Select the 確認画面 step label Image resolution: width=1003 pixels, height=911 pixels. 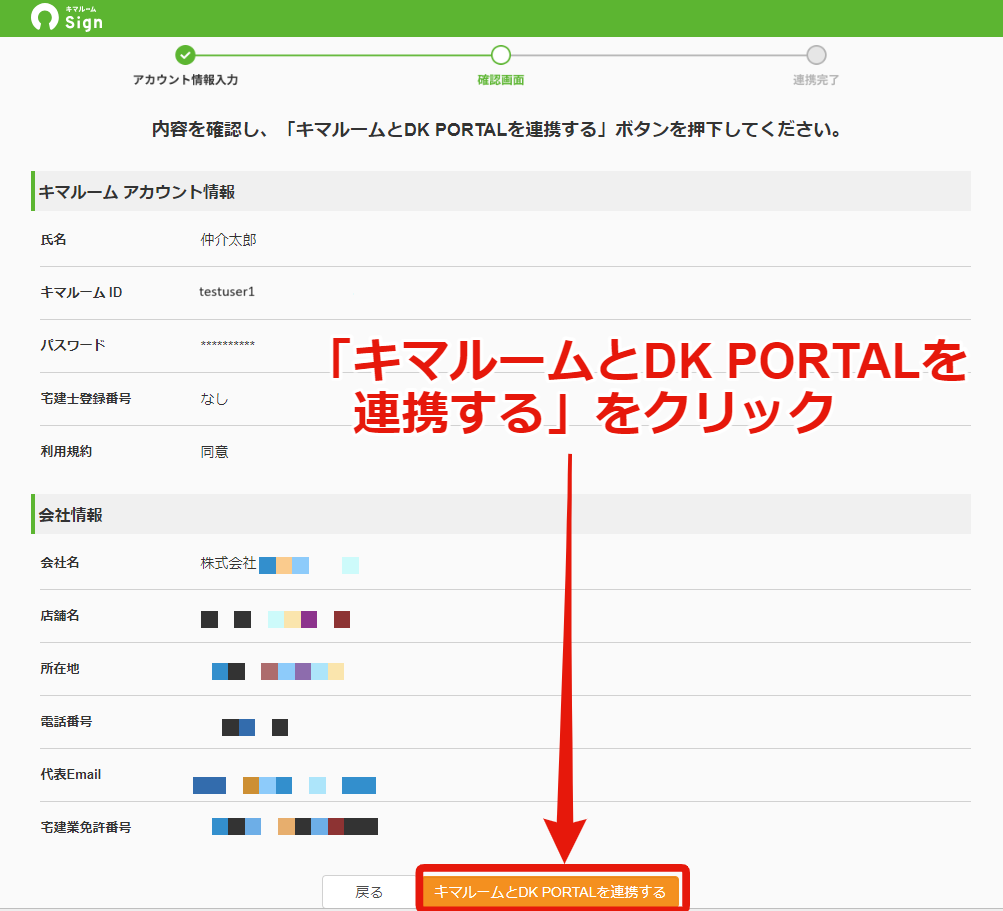point(501,80)
